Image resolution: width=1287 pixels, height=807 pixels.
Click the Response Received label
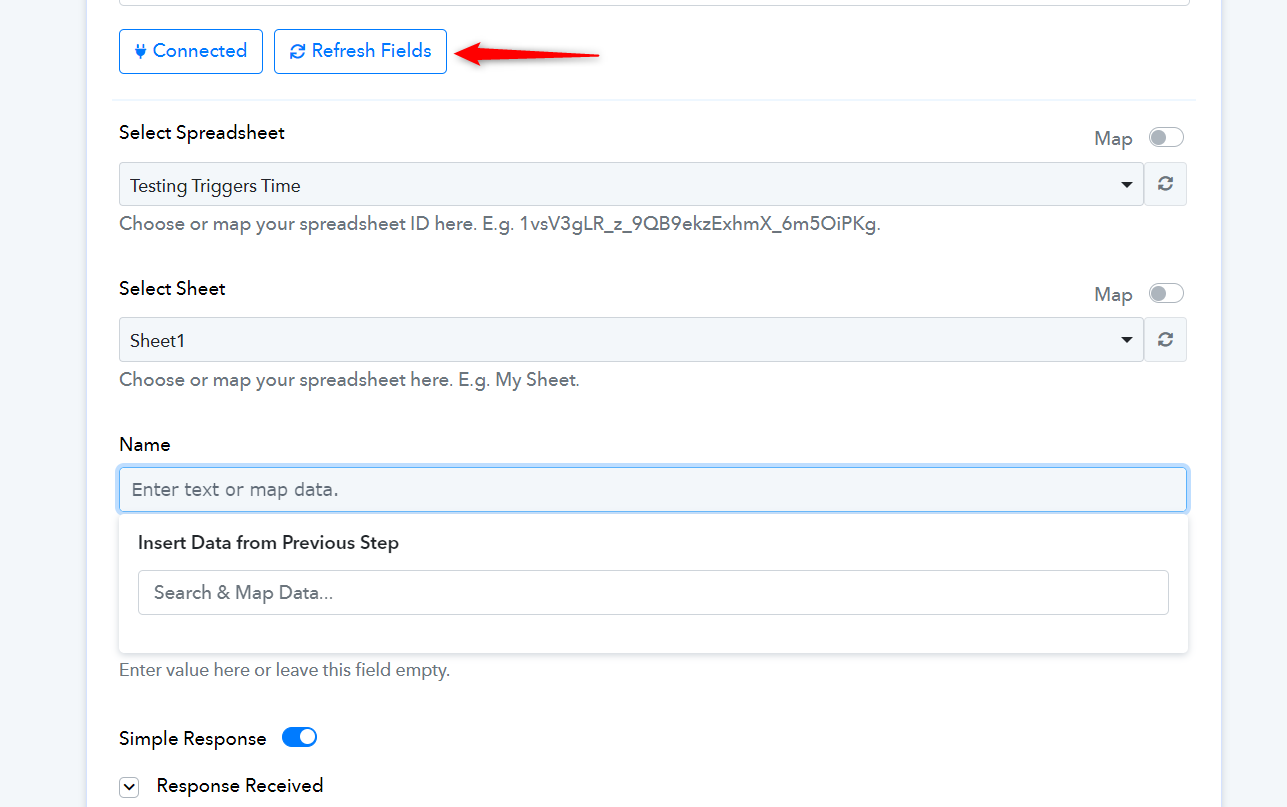(x=240, y=786)
